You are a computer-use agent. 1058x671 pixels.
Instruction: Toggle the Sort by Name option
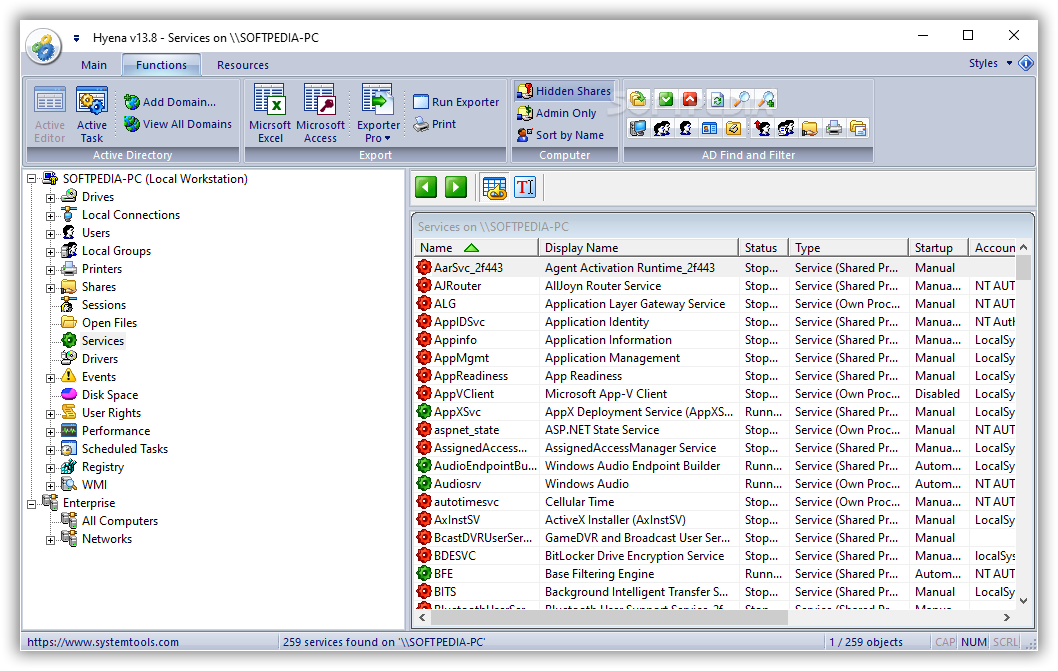pyautogui.click(x=560, y=135)
